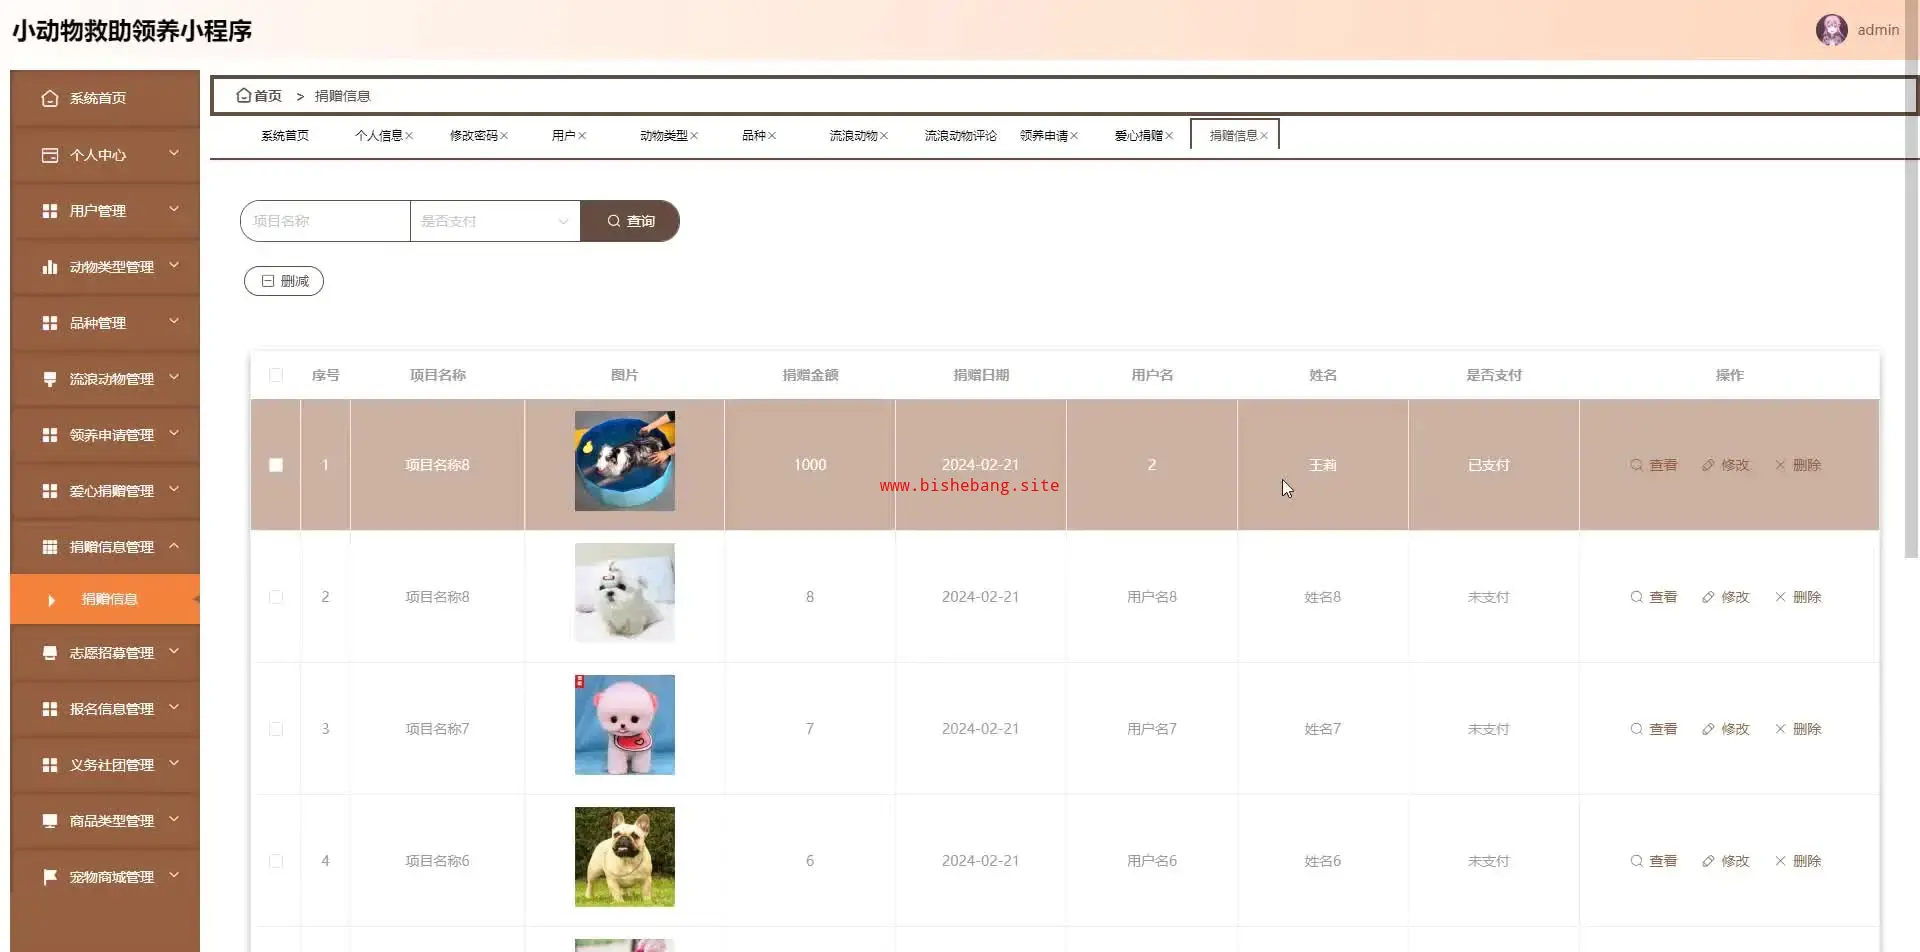The width and height of the screenshot is (1920, 952).
Task: Delete the record for 王莉
Action: click(1798, 465)
